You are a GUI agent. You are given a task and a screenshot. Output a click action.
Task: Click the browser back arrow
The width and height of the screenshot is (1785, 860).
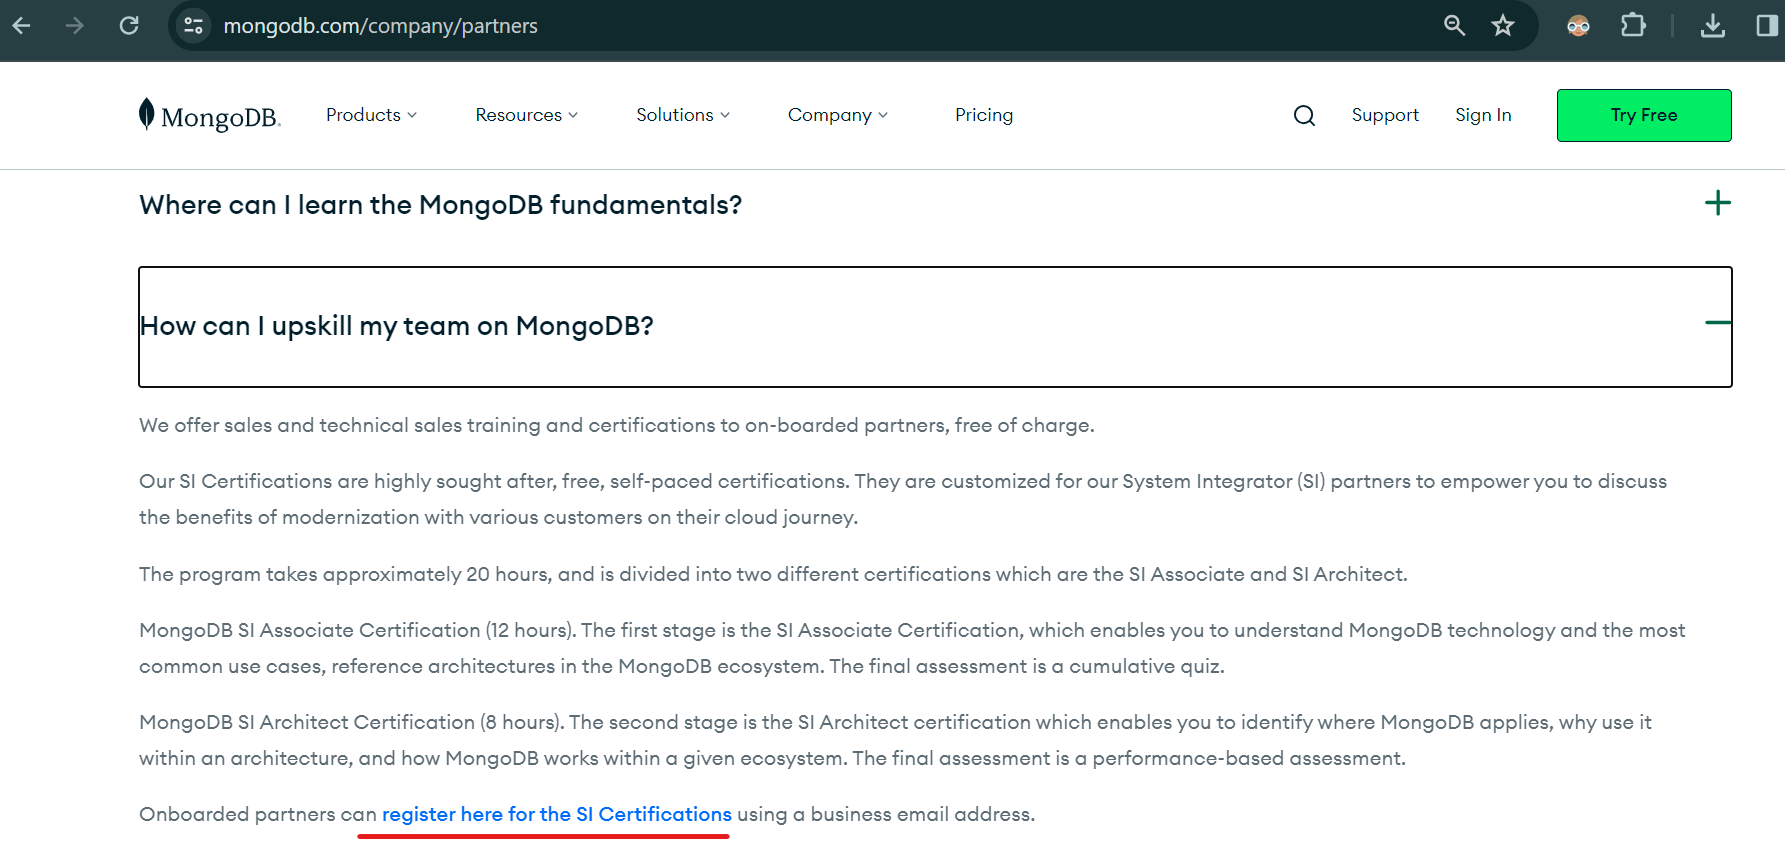22,26
